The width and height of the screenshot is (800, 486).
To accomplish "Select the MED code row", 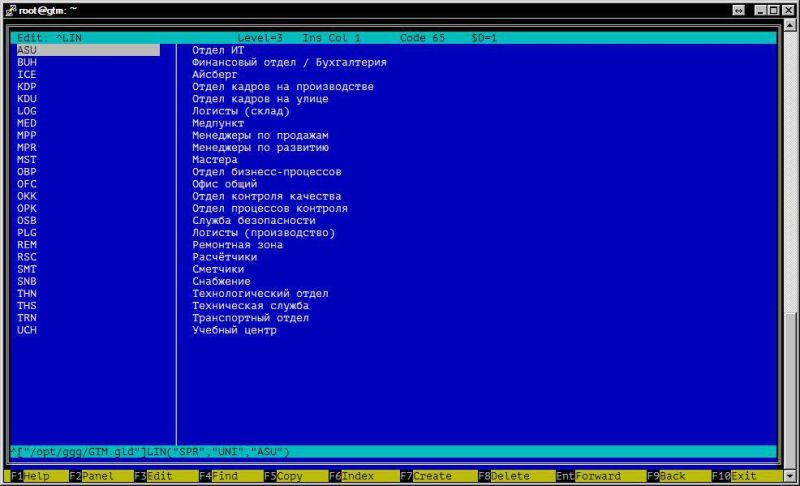I will tap(27, 123).
